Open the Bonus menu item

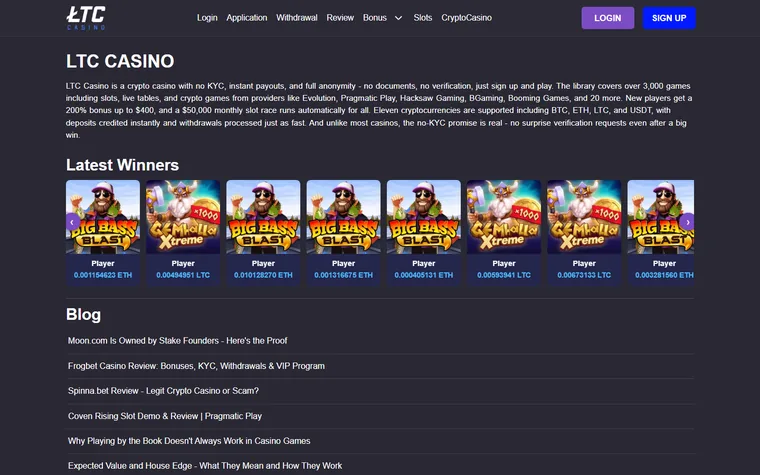click(x=375, y=18)
